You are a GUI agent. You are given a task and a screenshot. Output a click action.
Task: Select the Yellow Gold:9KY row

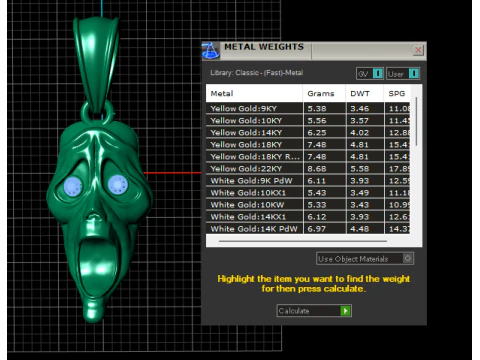pos(308,108)
